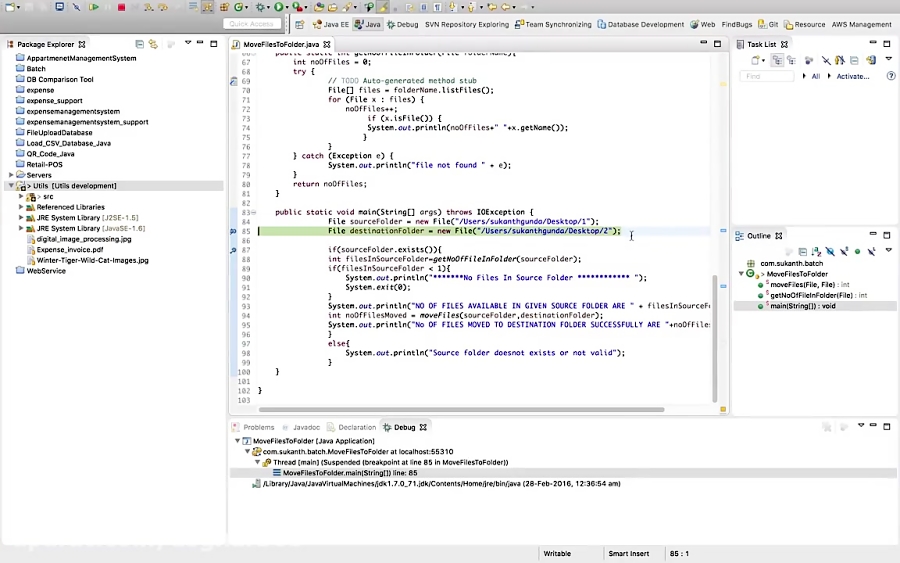Click the Quick Access search field

251,24
